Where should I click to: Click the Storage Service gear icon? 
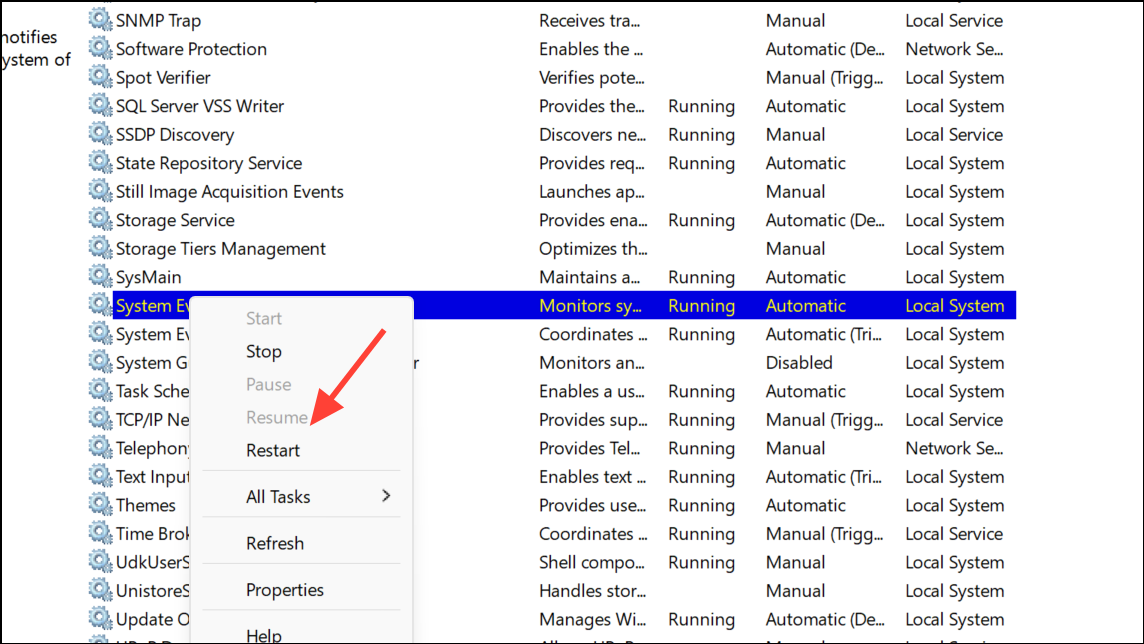(100, 219)
